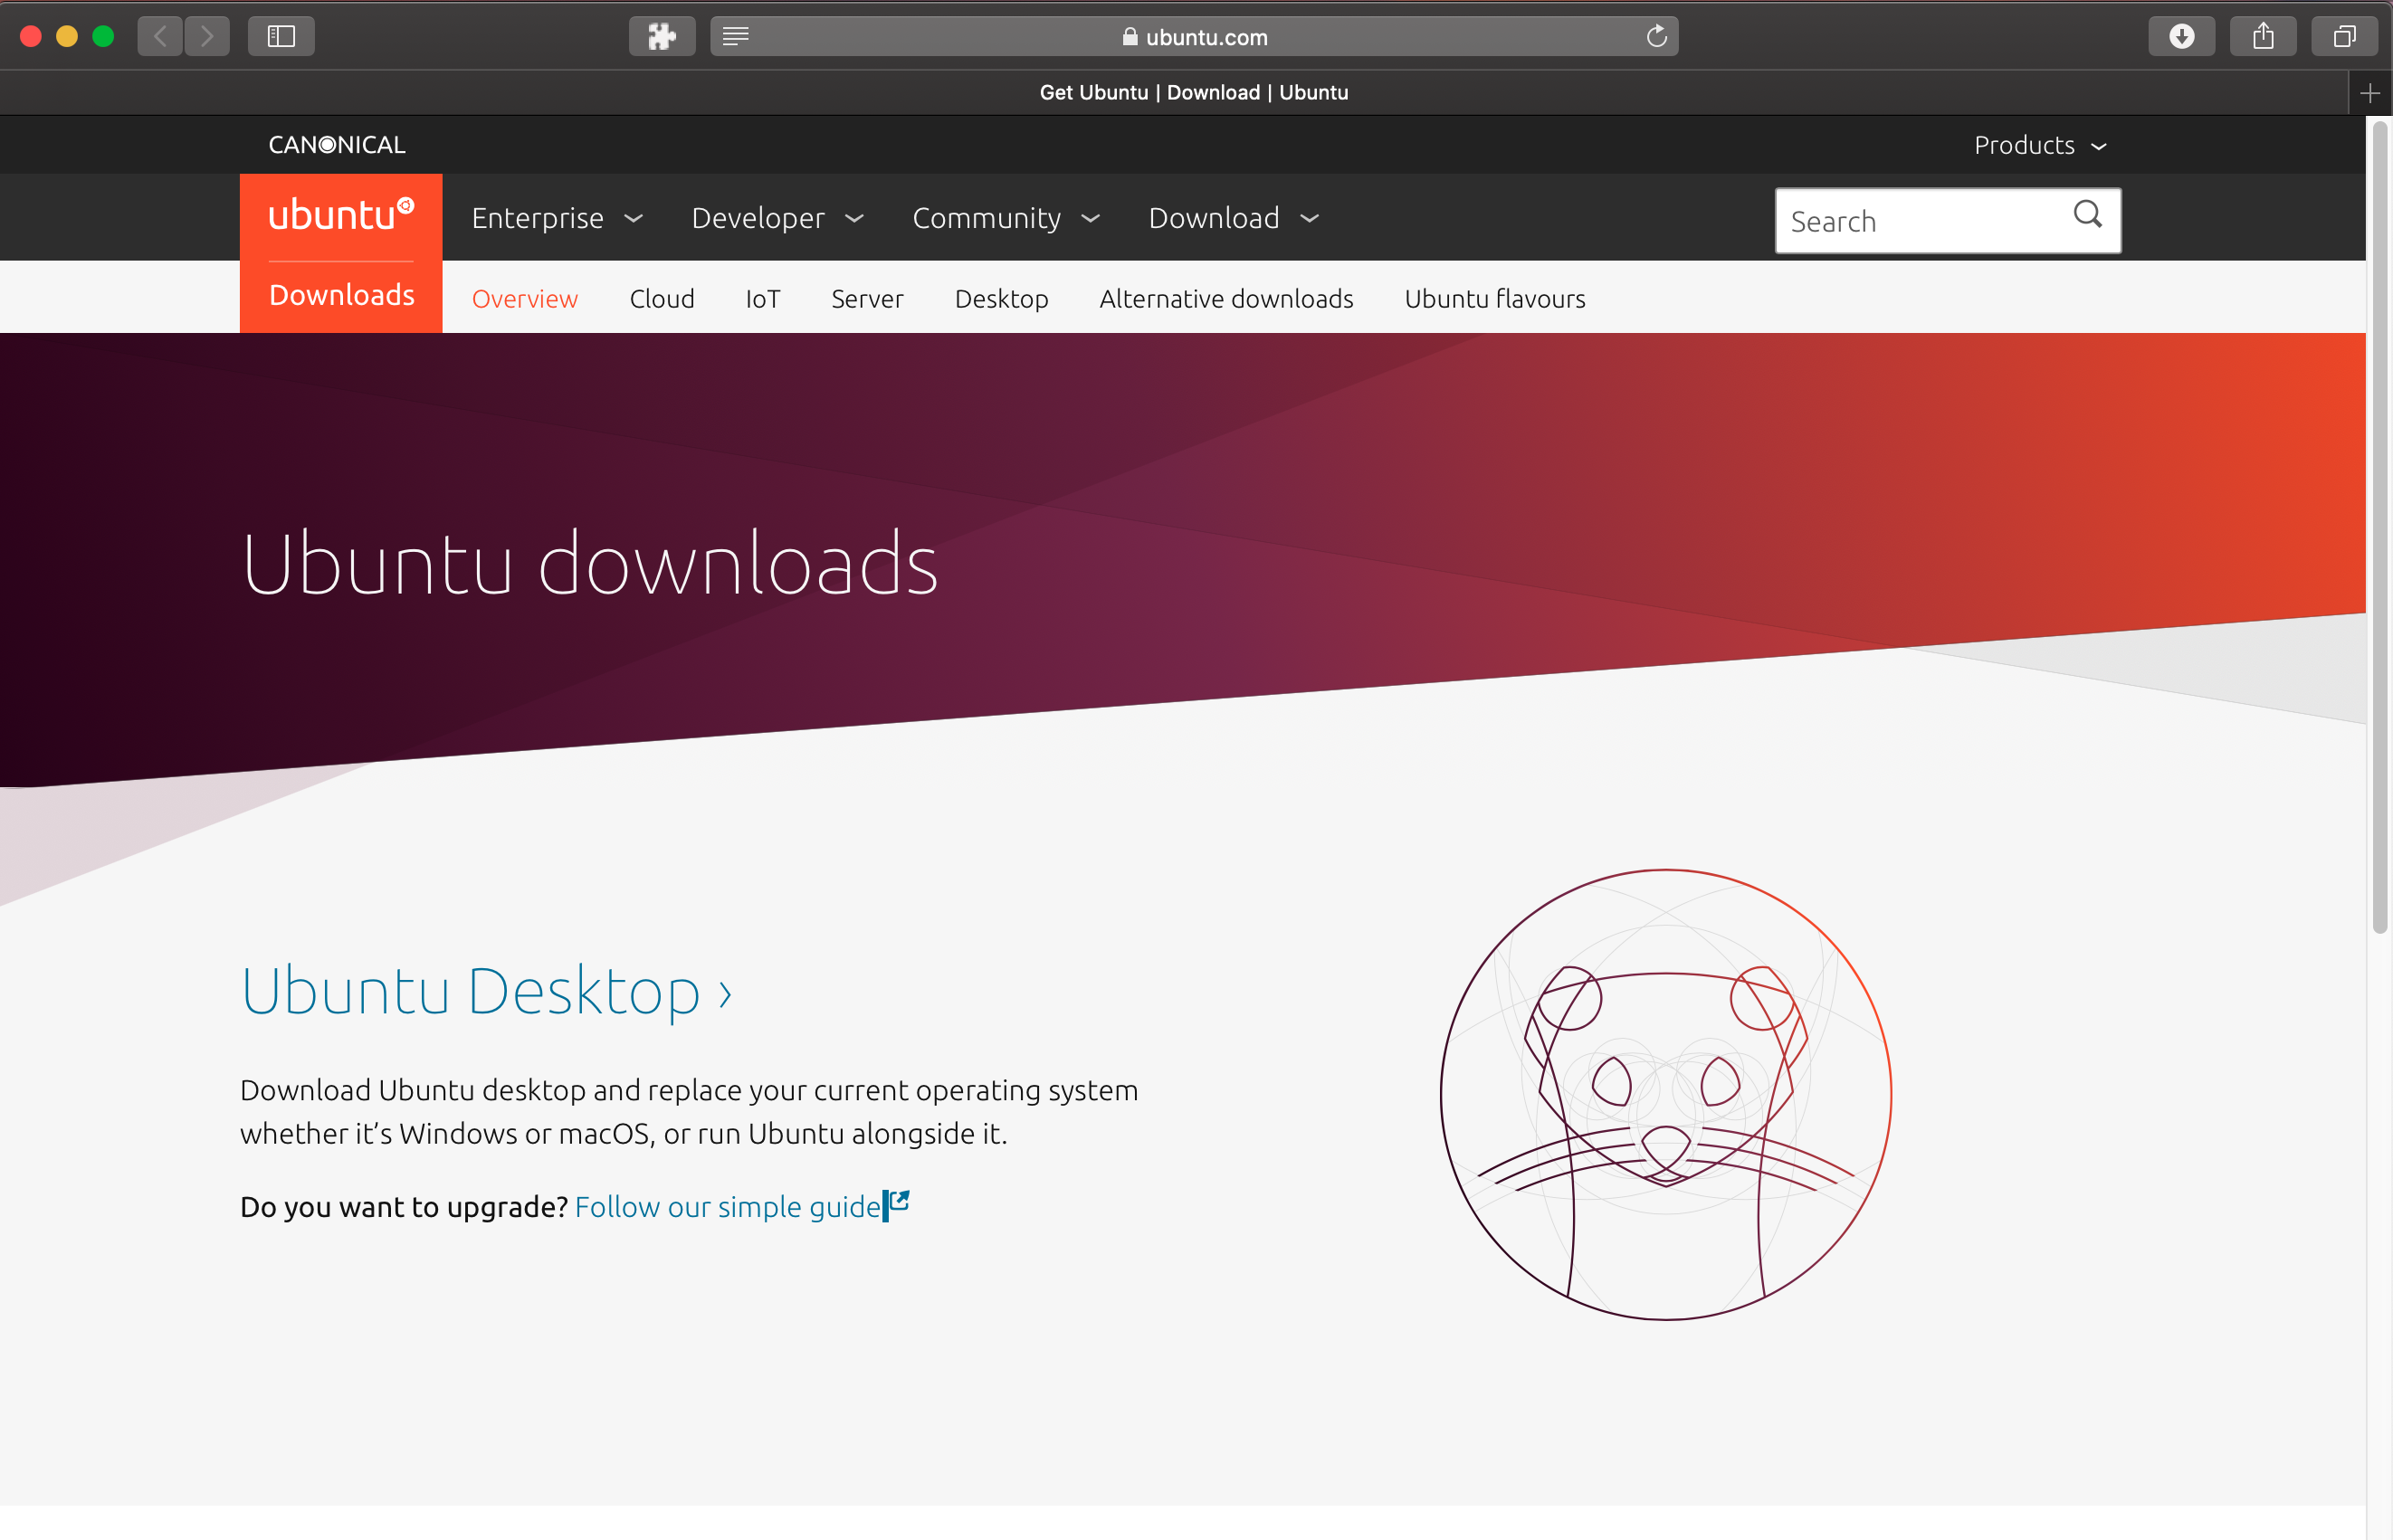Toggle Reader view icon in address bar
Viewport: 2393px width, 1540px height.
tap(736, 36)
